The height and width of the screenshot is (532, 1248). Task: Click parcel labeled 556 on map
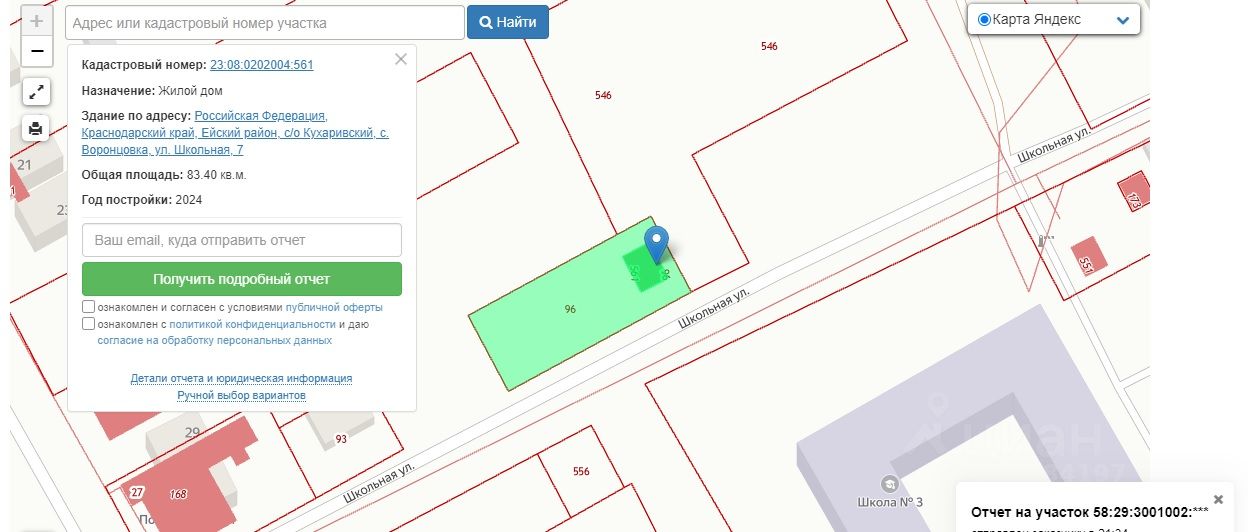tap(581, 471)
